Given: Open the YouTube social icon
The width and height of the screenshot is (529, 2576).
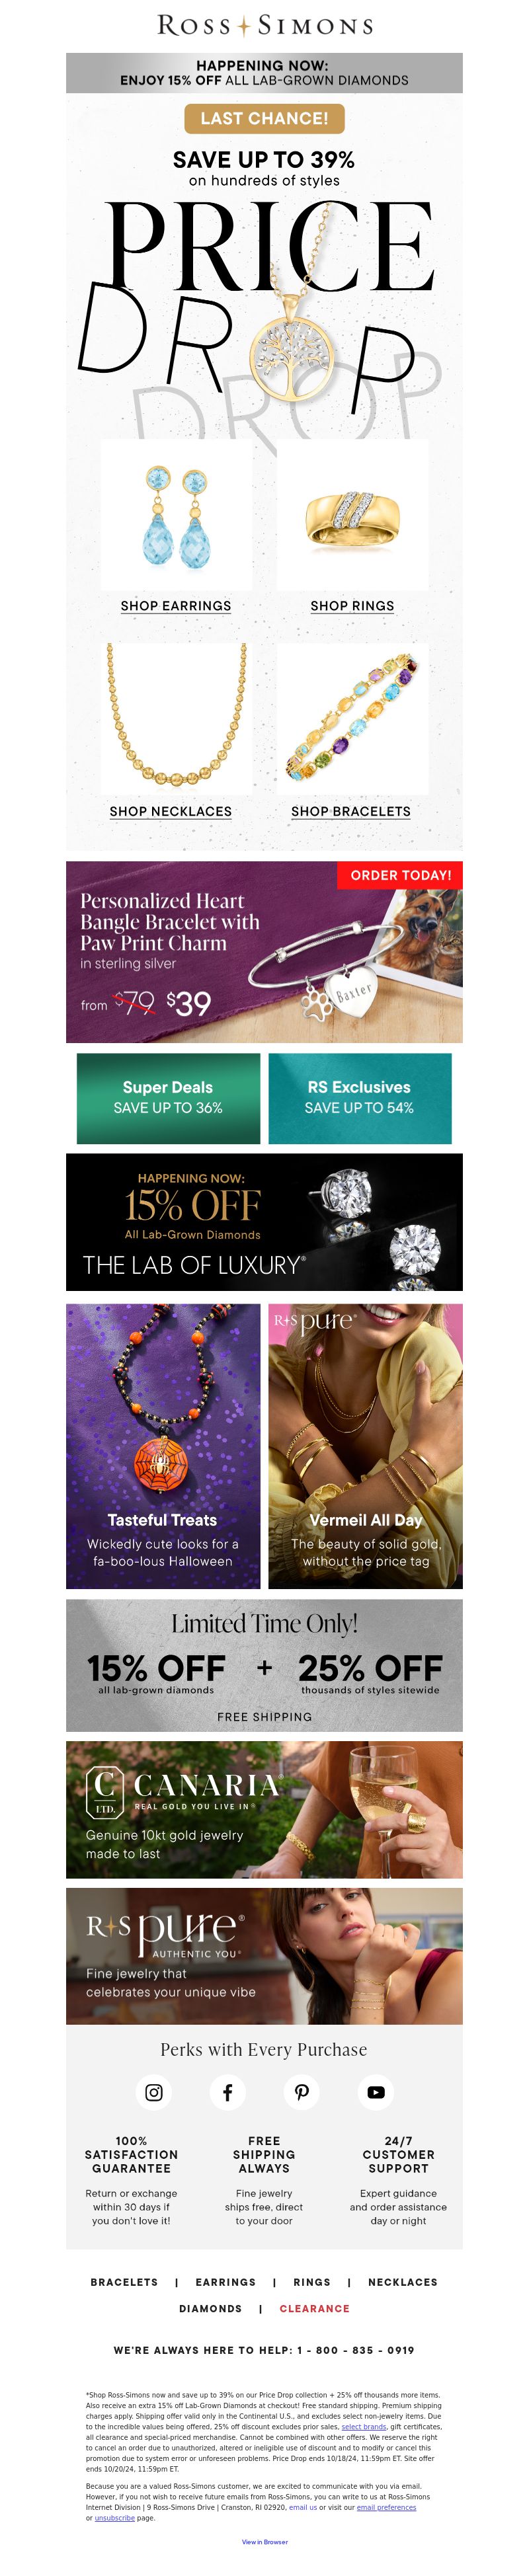Looking at the screenshot, I should click(376, 2092).
